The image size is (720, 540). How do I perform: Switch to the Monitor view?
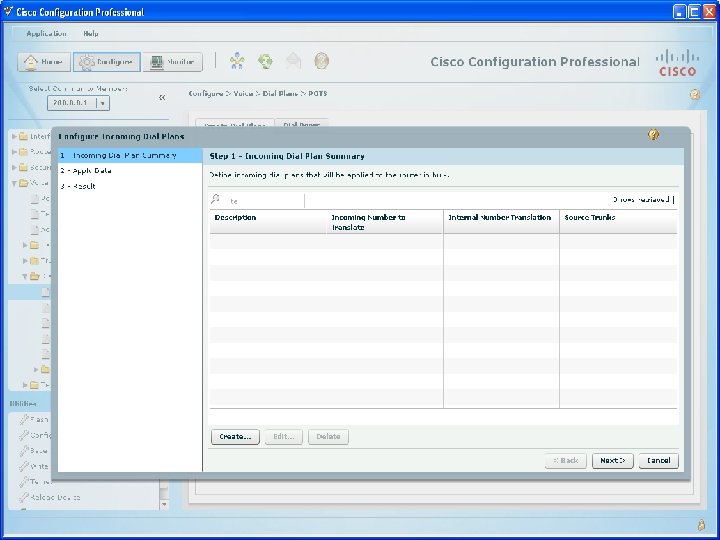click(172, 62)
